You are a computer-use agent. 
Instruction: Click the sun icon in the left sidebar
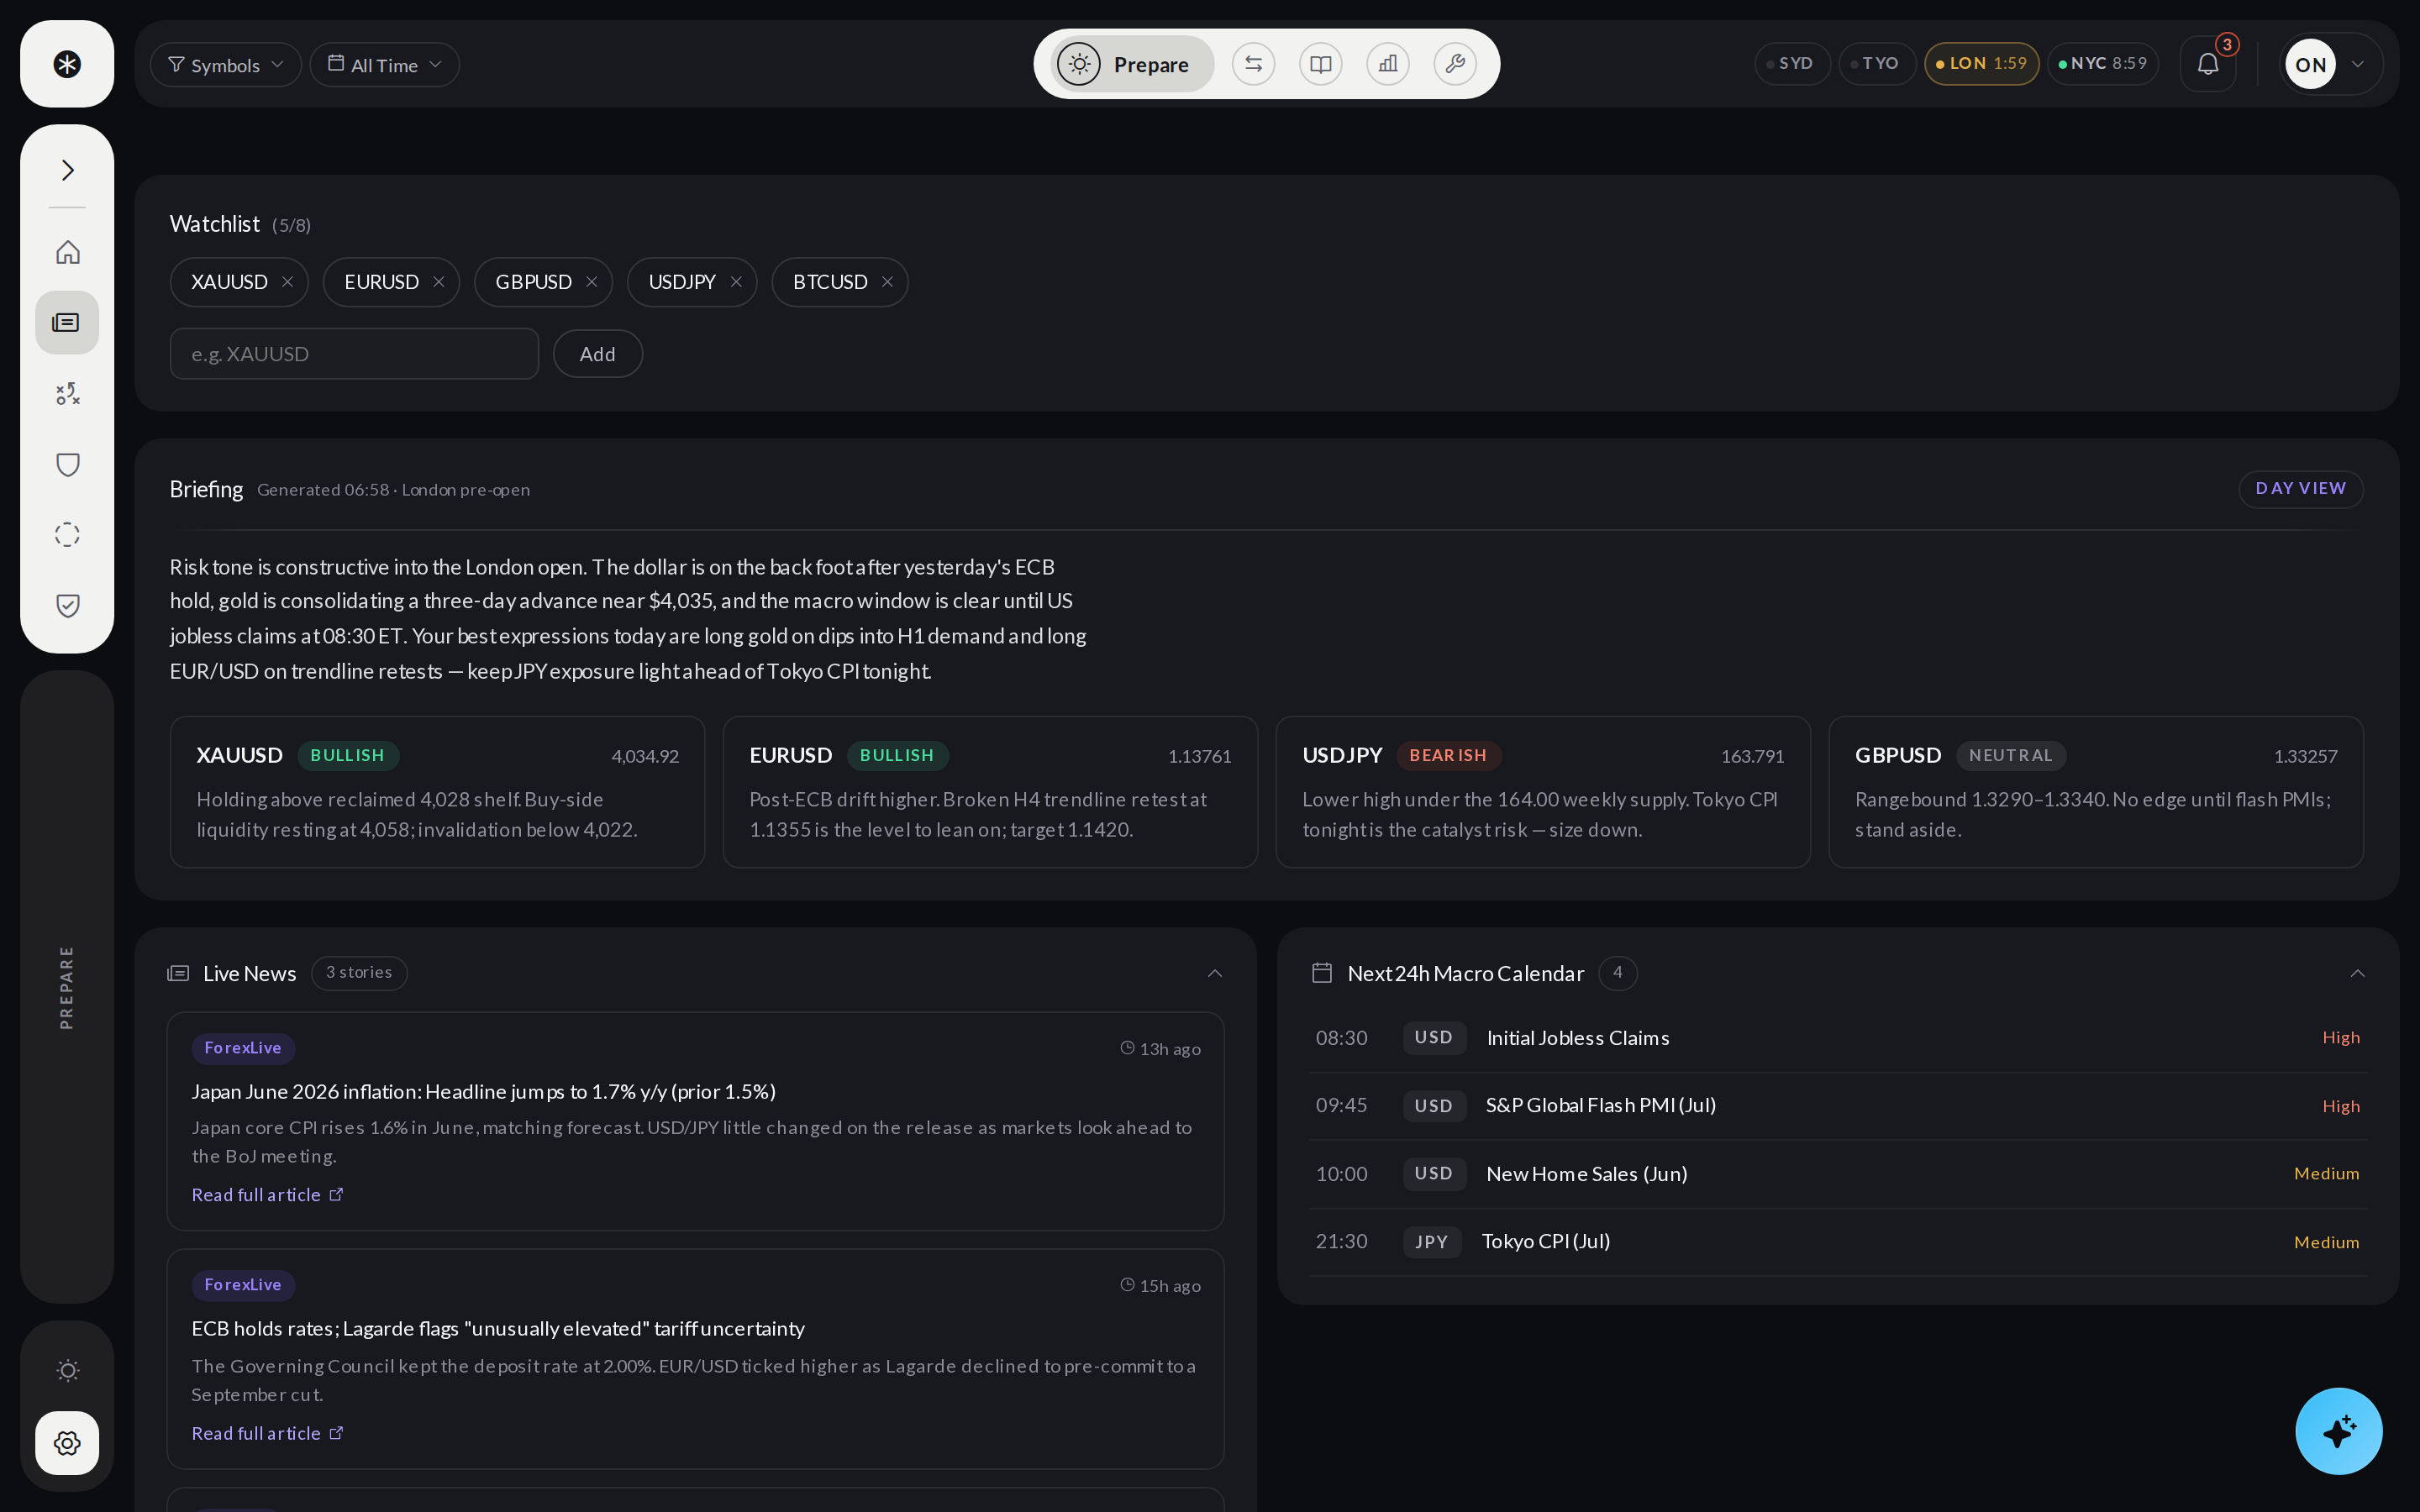click(x=67, y=1370)
